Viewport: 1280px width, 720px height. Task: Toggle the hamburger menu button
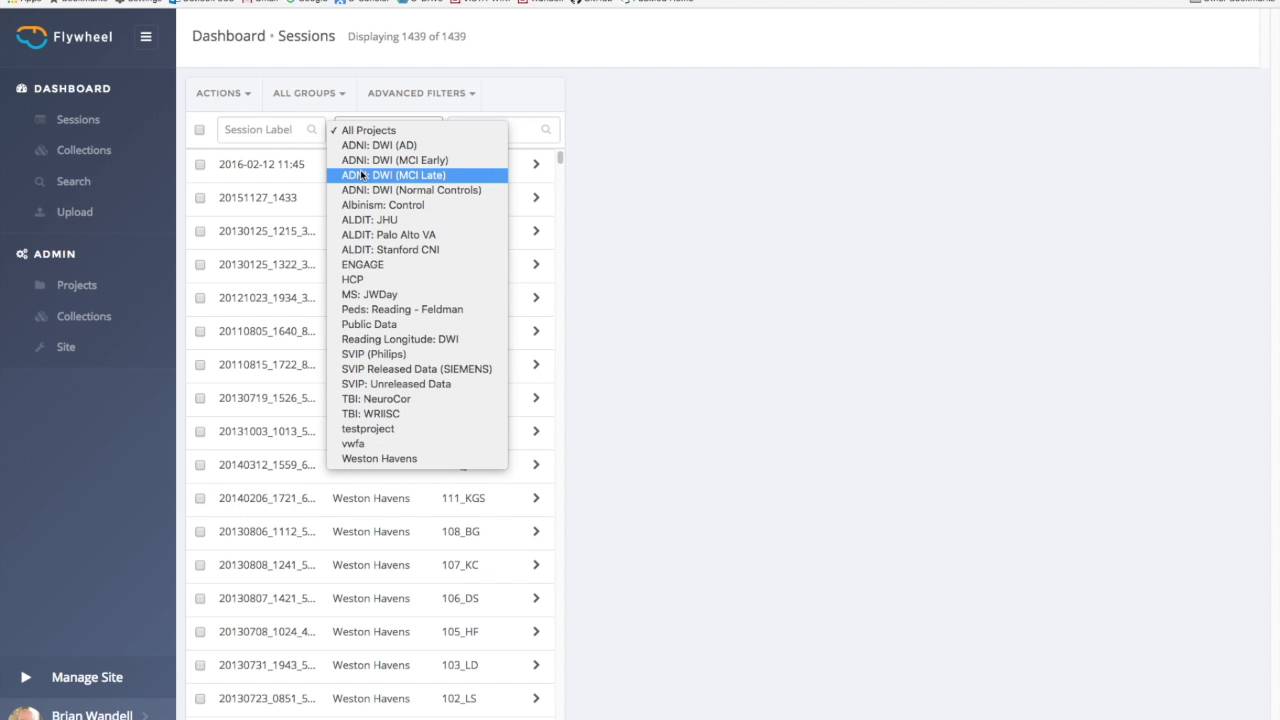tap(146, 37)
